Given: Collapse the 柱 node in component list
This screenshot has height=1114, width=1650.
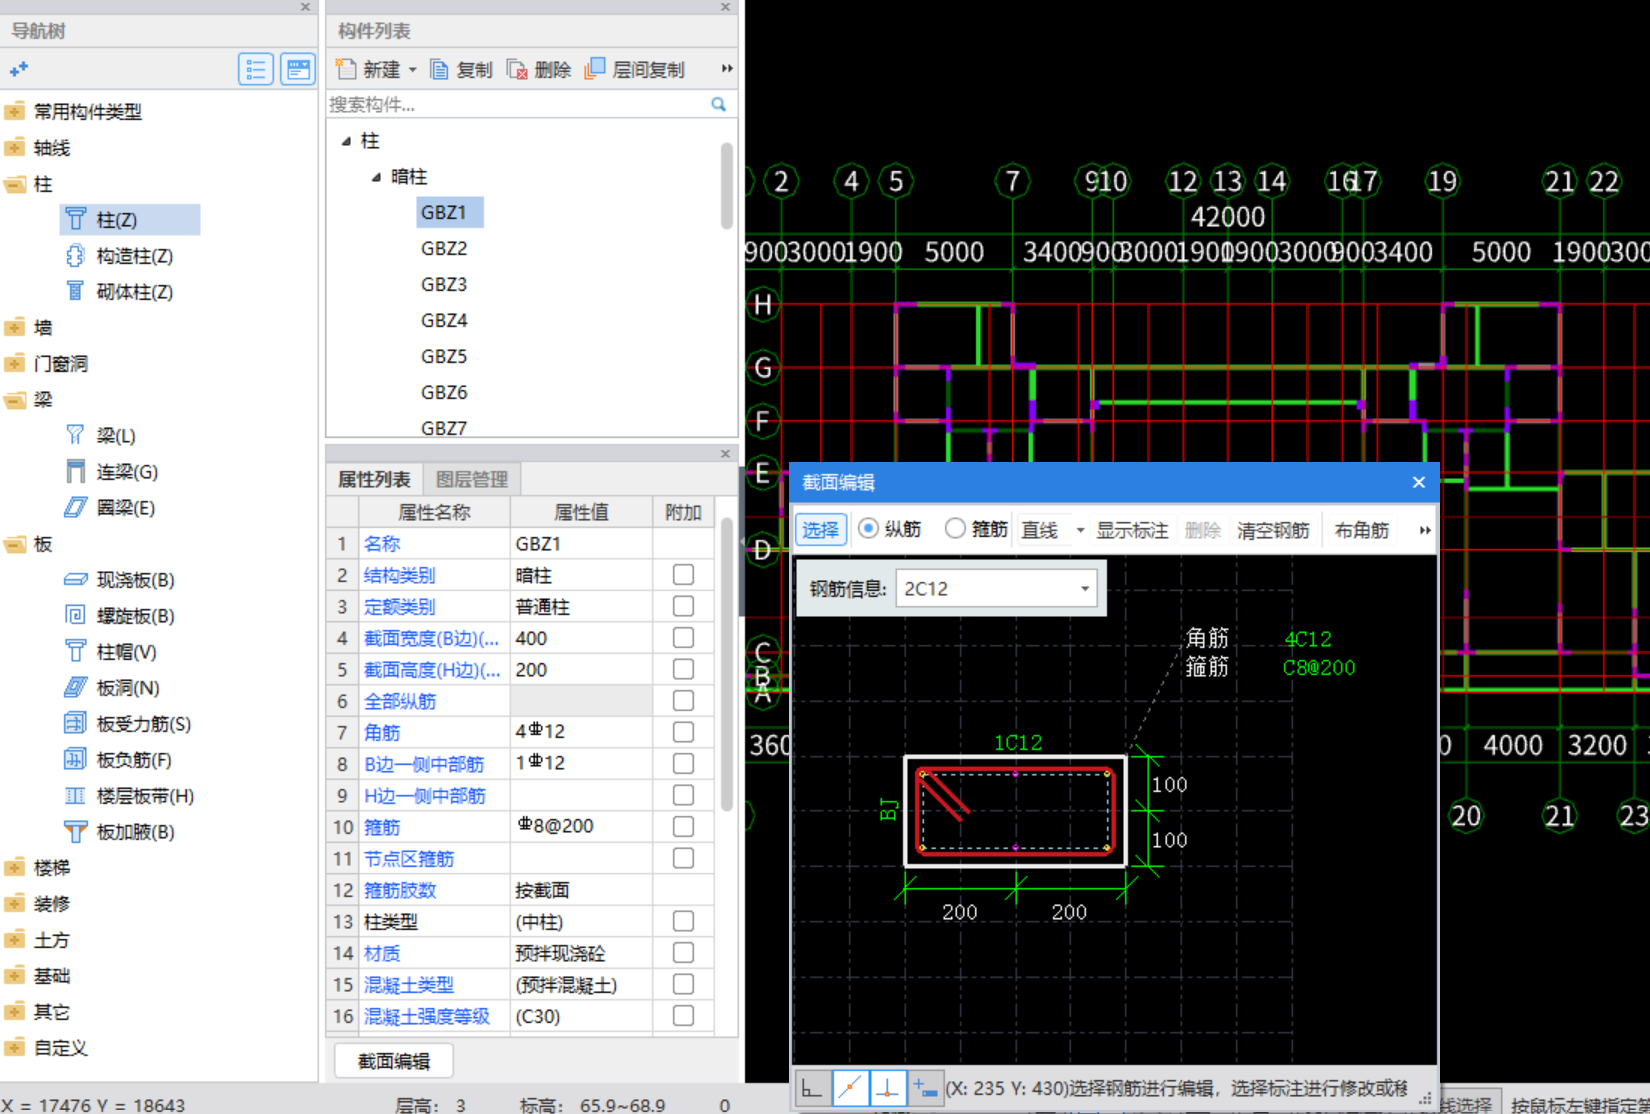Looking at the screenshot, I should [x=346, y=141].
